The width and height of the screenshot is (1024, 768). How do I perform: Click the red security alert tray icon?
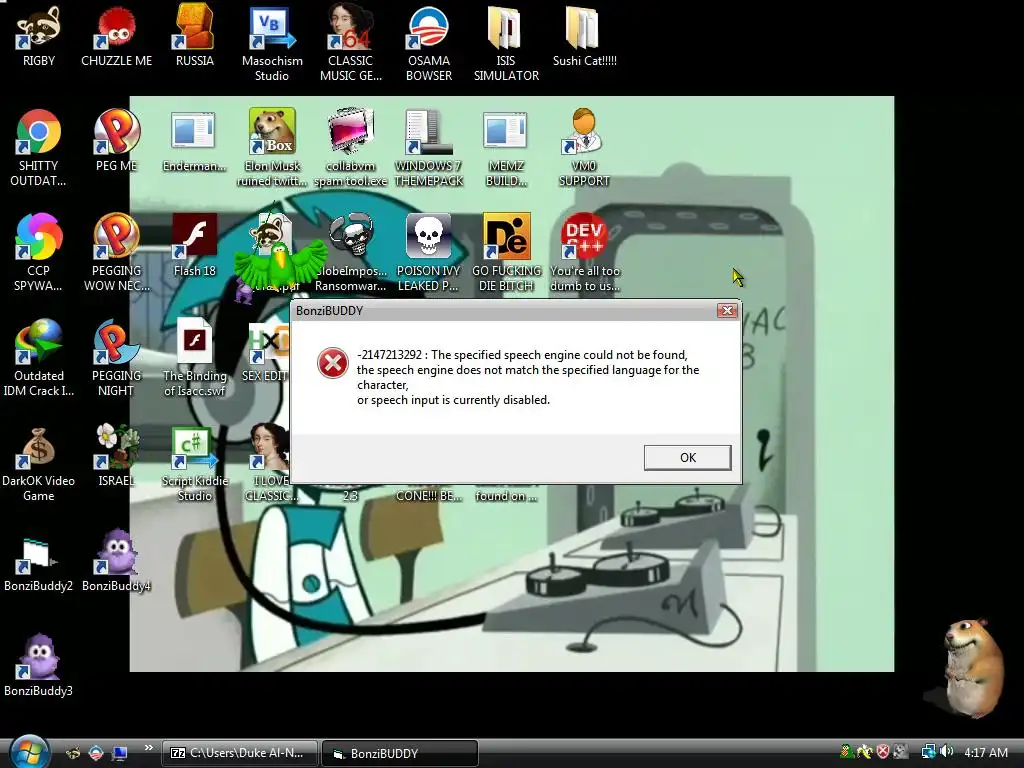click(x=883, y=752)
